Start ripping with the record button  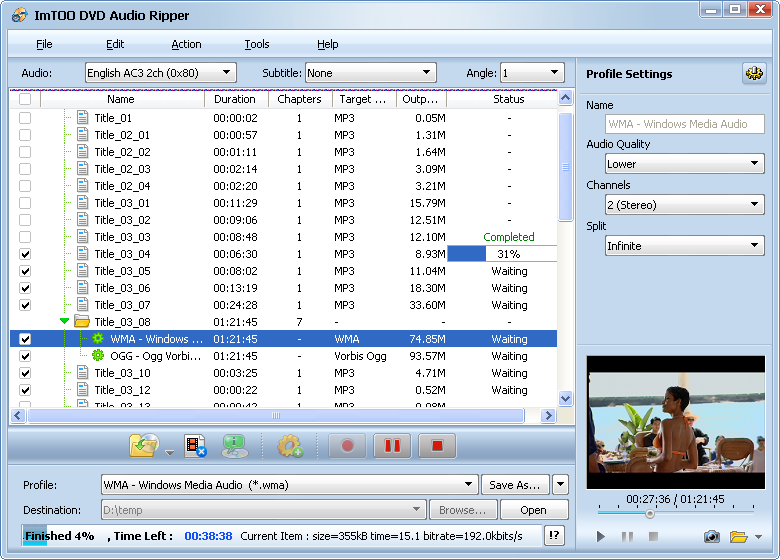pos(347,446)
